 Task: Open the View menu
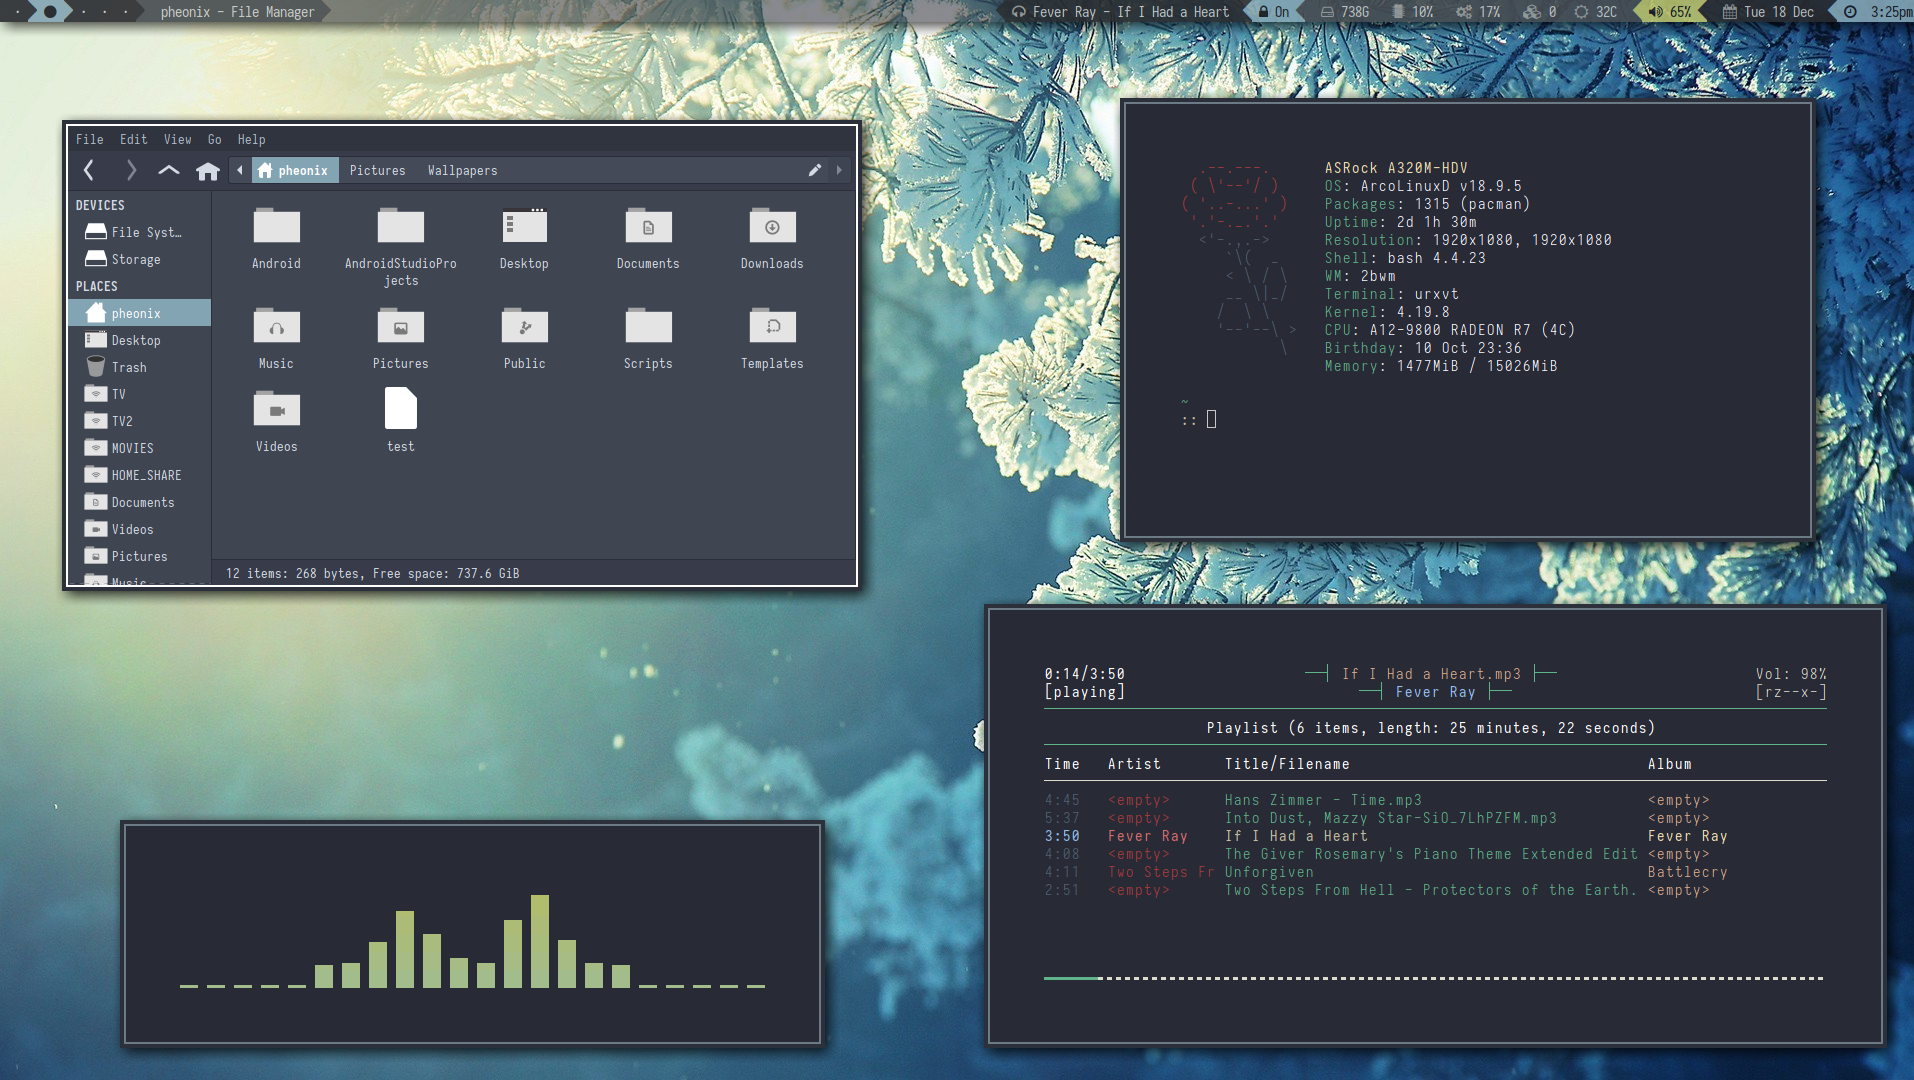click(x=177, y=140)
